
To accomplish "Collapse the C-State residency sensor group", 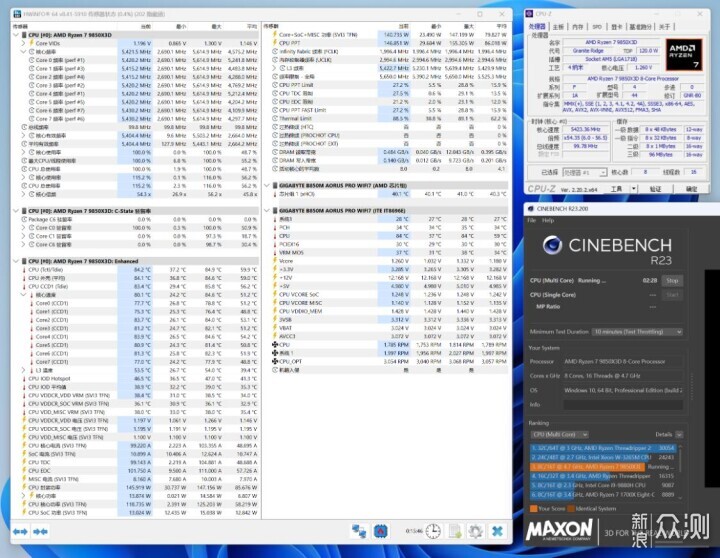I will coord(17,211).
